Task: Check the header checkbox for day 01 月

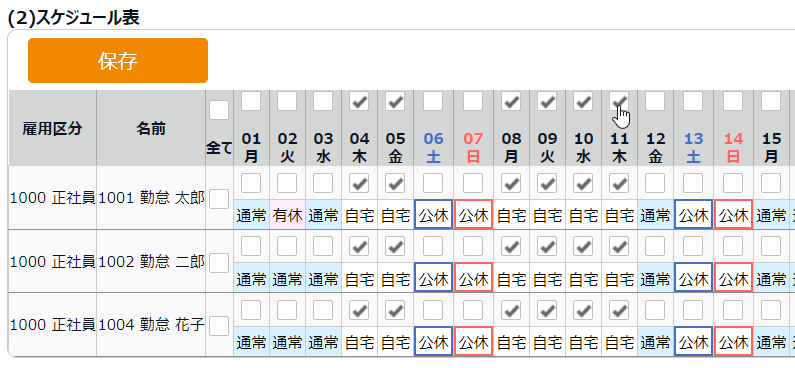Action: point(251,101)
